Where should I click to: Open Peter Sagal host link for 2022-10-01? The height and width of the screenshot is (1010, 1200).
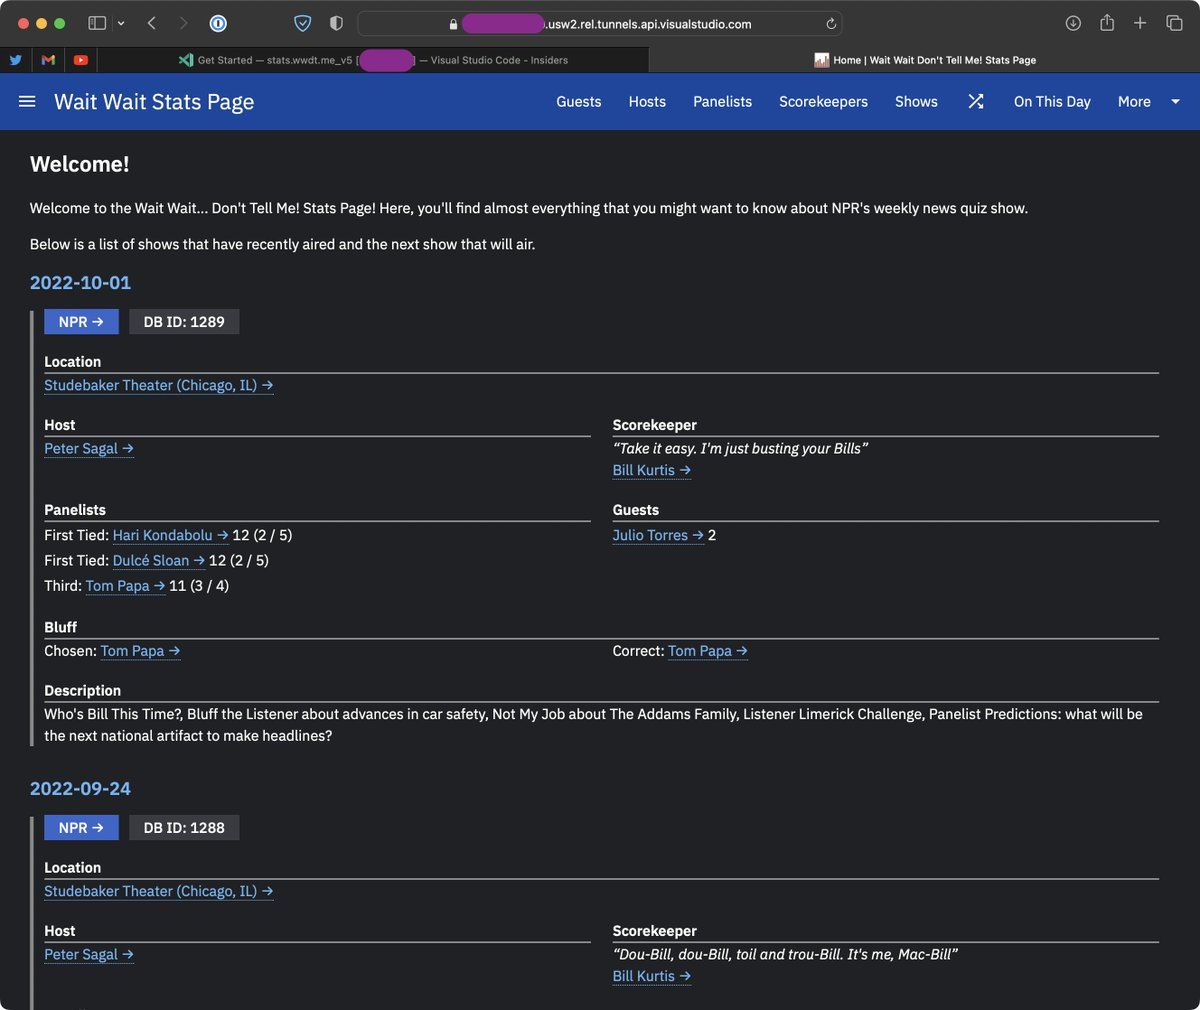[x=89, y=449]
